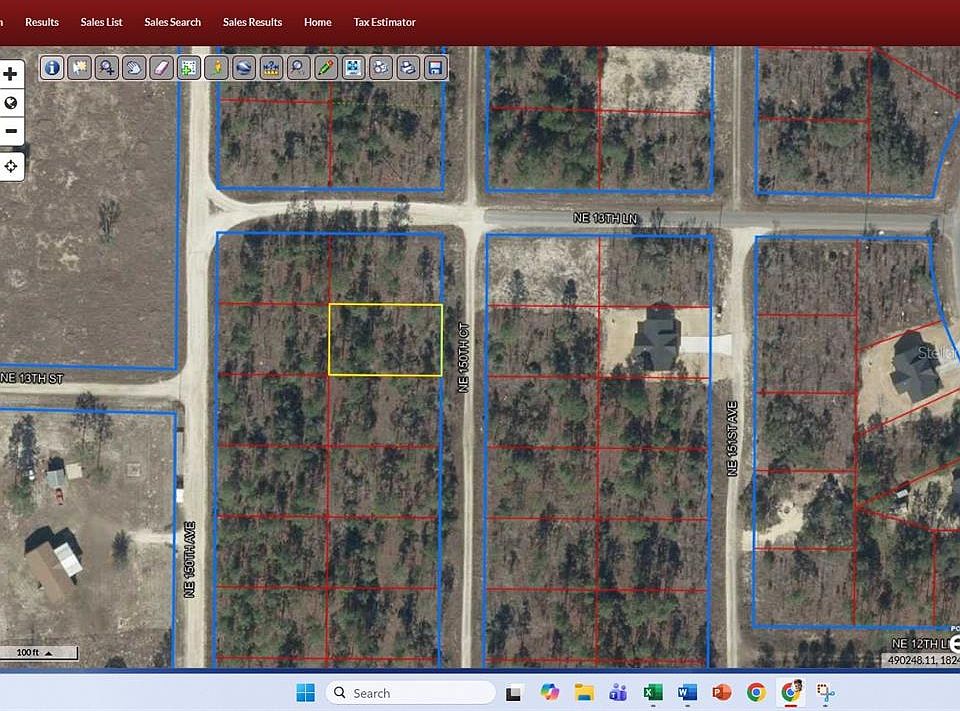Click the NE 151ST AVE street label

[x=732, y=438]
